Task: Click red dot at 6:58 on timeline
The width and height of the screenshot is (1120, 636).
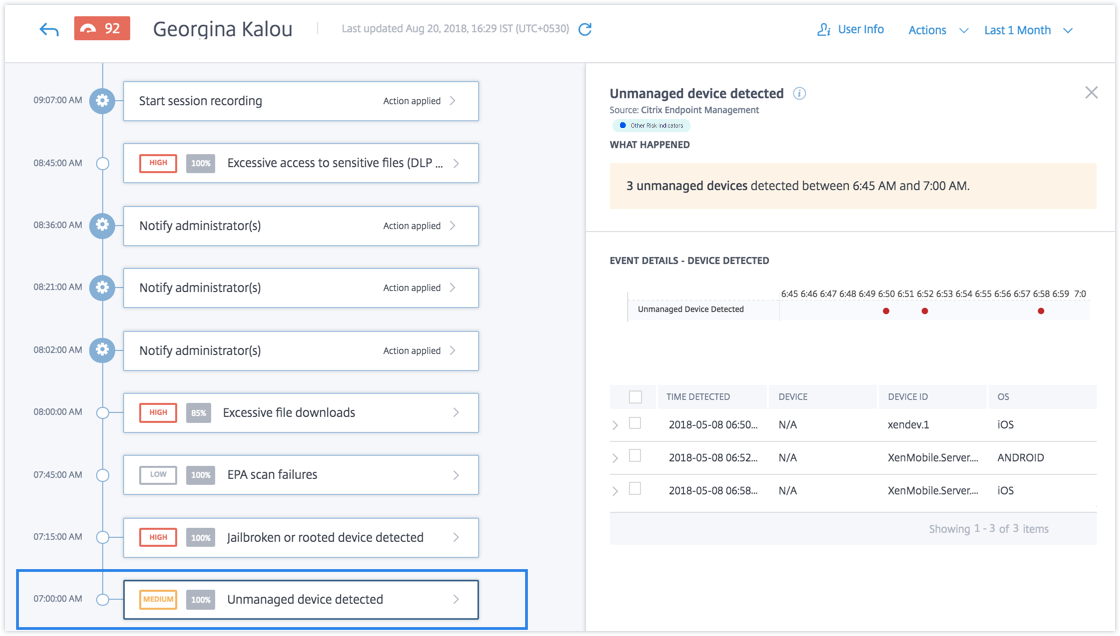Action: coord(1041,311)
